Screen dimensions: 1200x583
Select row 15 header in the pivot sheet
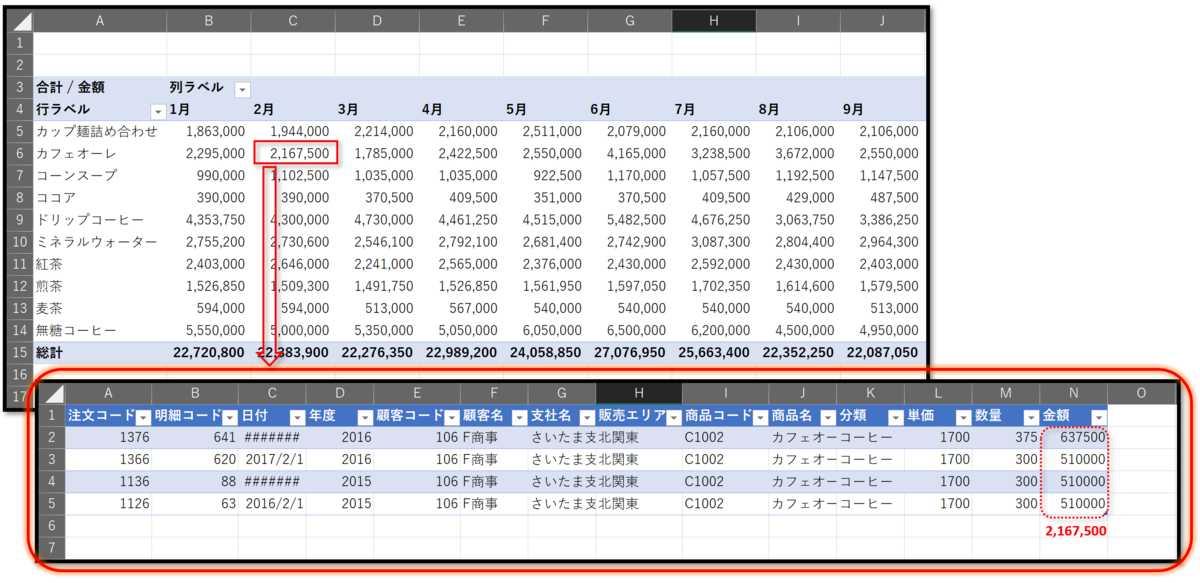20,353
